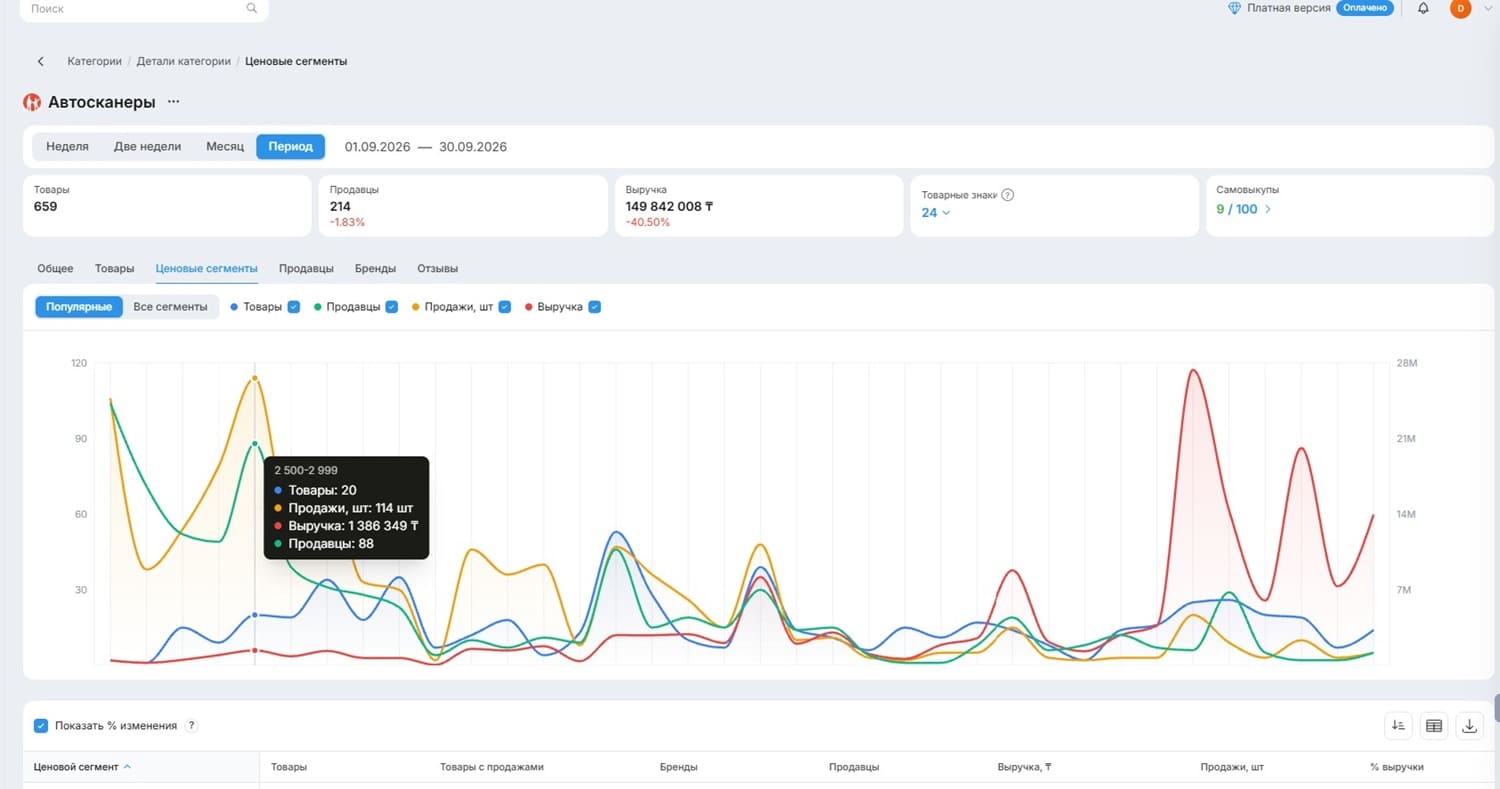Toggle the Выручка series checkbox
This screenshot has width=1500, height=789.
(595, 307)
